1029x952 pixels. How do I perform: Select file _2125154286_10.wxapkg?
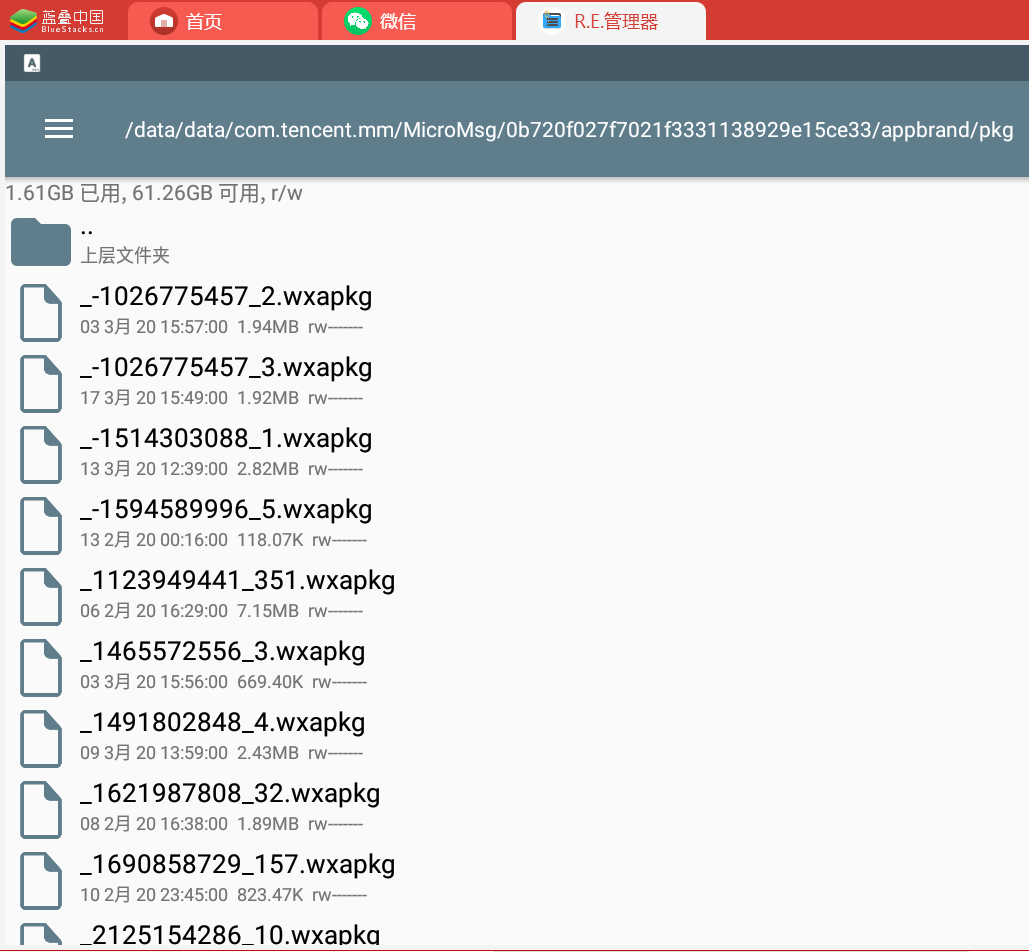(x=230, y=934)
